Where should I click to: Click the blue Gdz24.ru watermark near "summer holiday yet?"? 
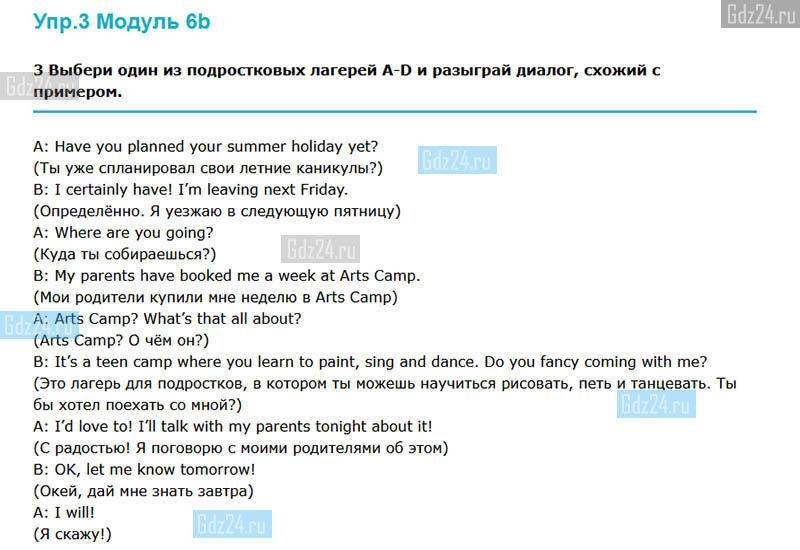(x=457, y=160)
